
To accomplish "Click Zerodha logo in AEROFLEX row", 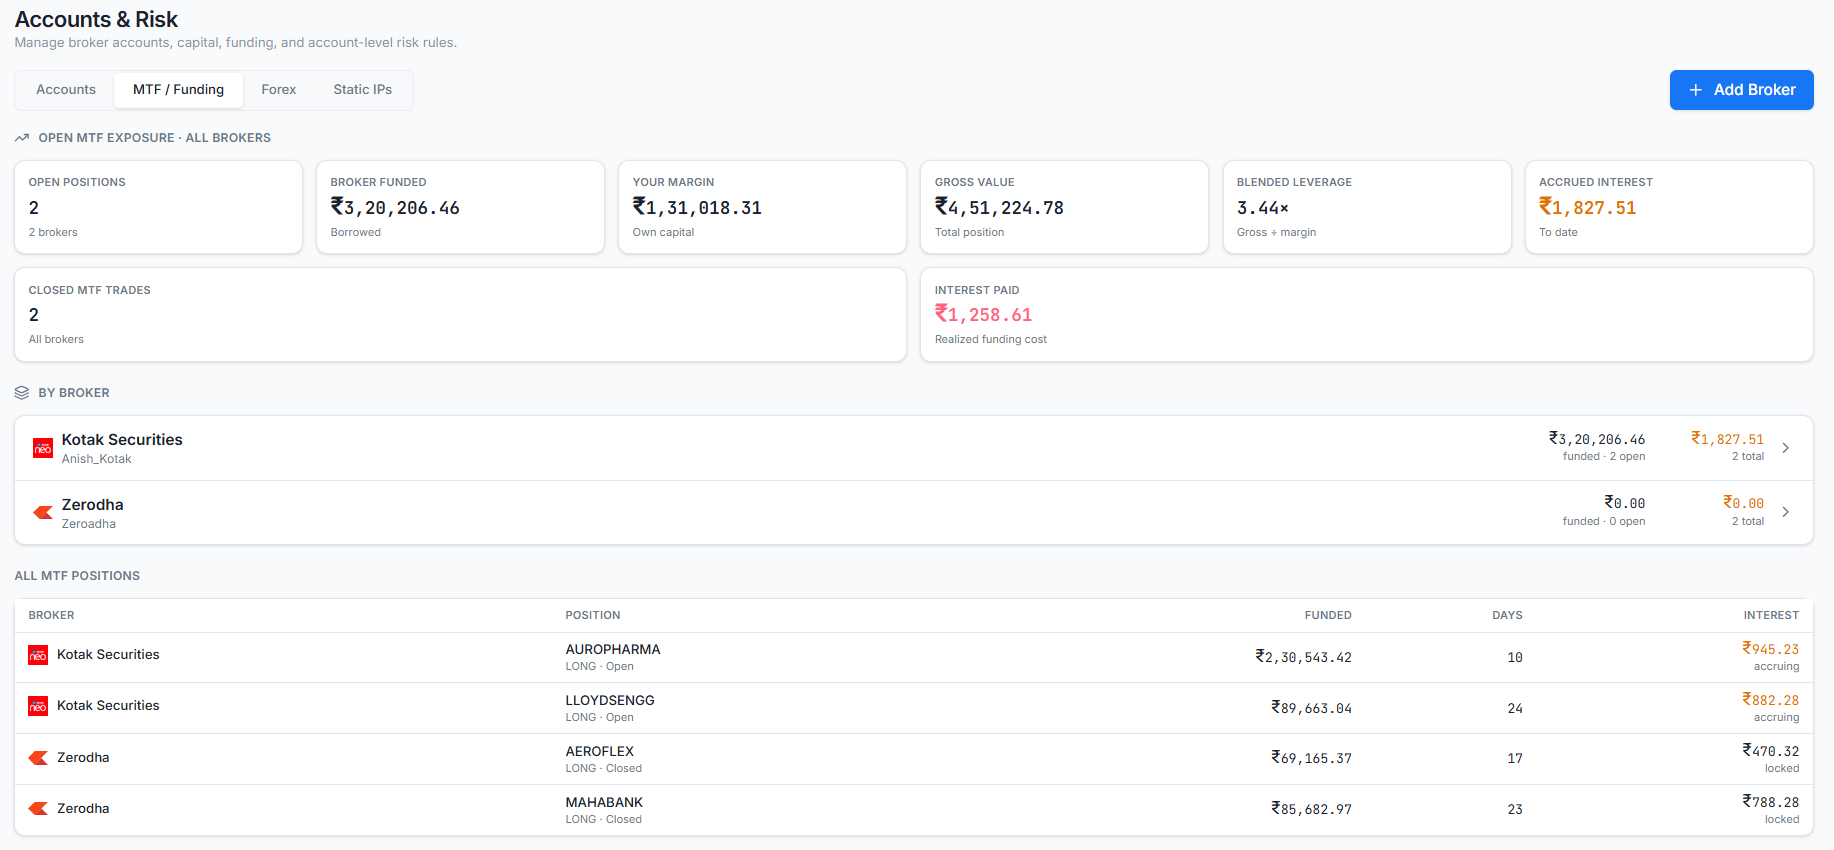I will (38, 758).
